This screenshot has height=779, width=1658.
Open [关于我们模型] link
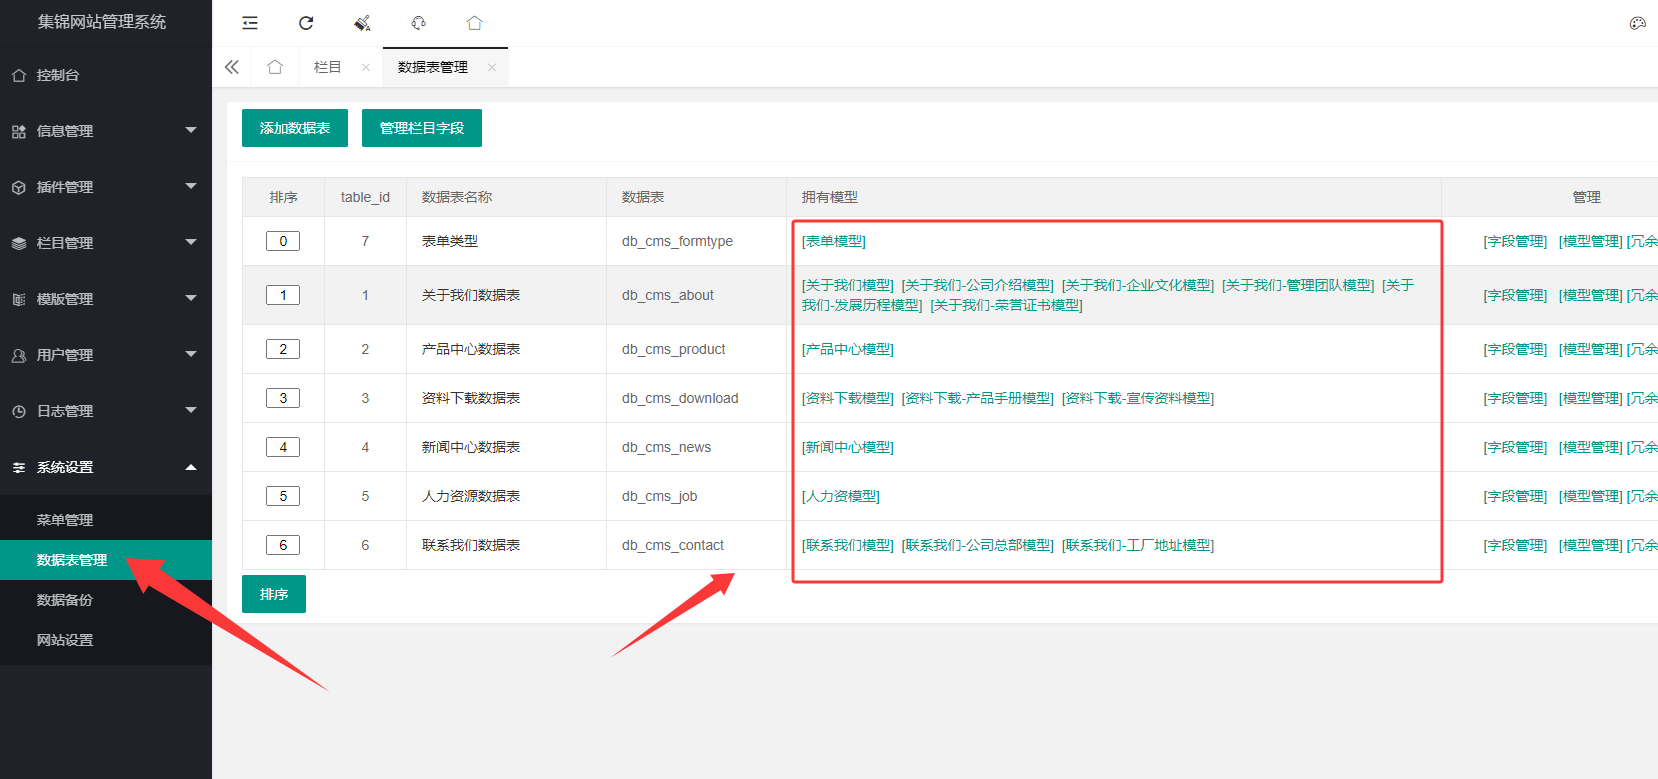point(848,285)
